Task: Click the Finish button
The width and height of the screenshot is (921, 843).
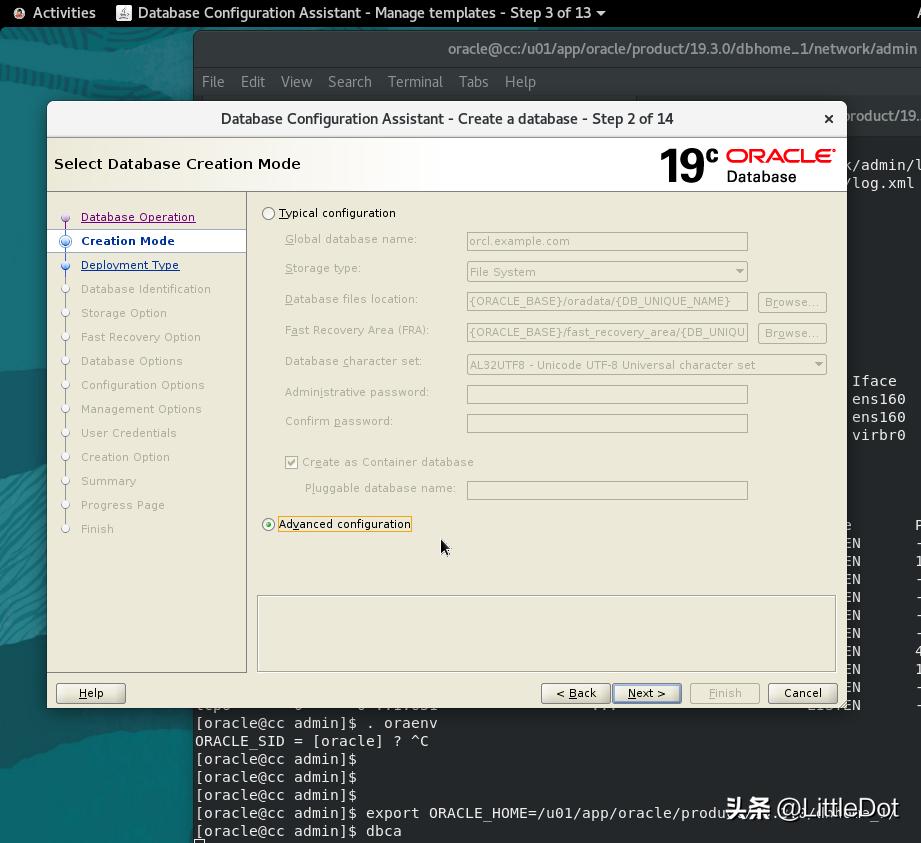Action: pos(725,693)
